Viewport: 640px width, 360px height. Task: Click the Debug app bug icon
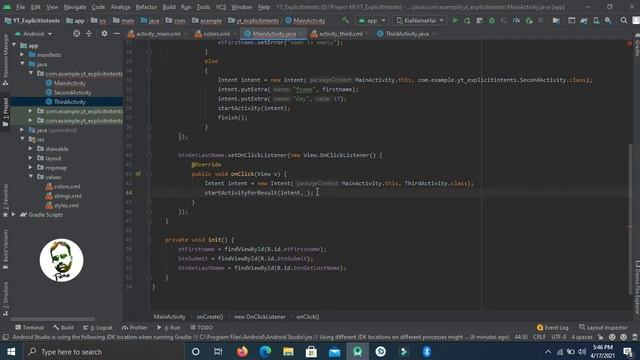coord(492,20)
